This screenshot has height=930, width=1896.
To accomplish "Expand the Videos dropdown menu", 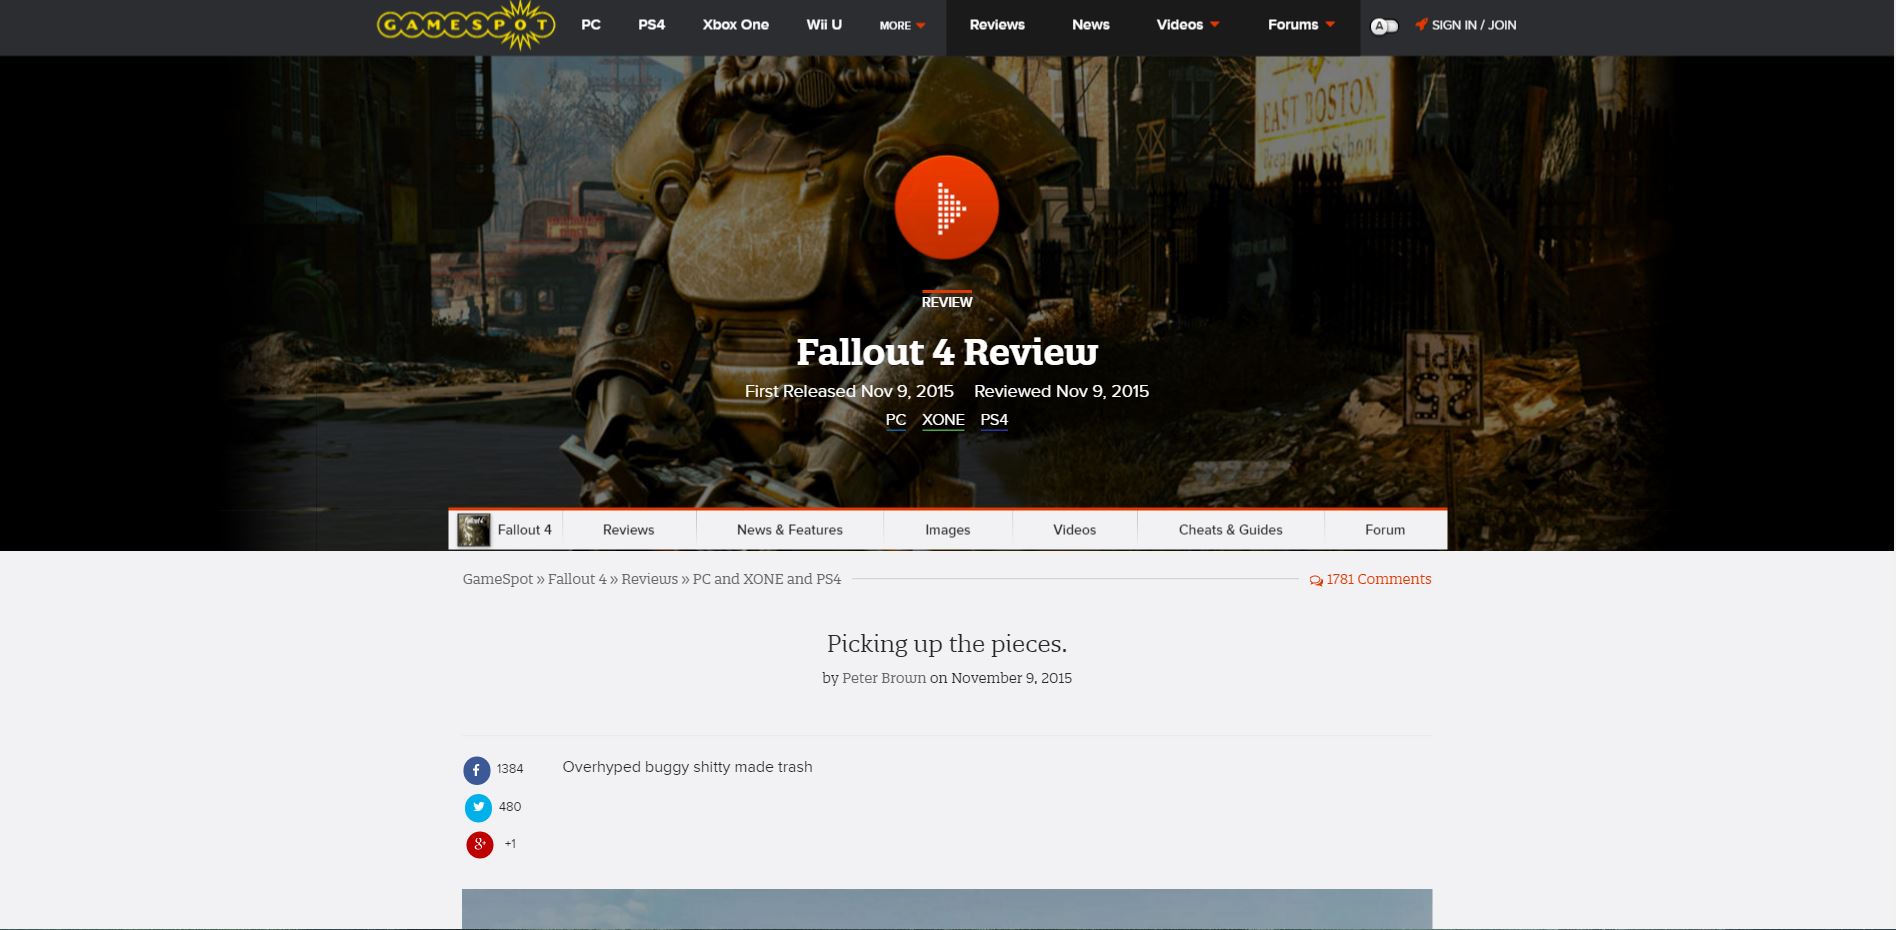I will [1187, 25].
